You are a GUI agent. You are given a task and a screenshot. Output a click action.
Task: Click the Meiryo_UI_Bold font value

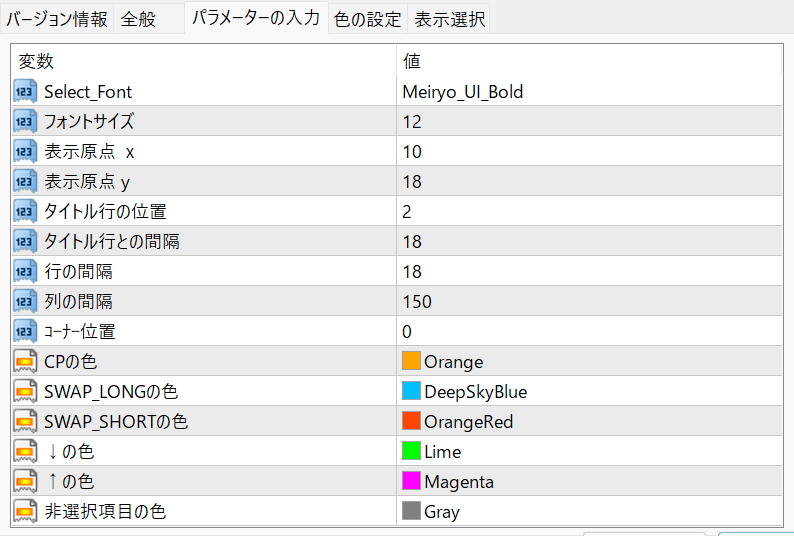pyautogui.click(x=462, y=92)
